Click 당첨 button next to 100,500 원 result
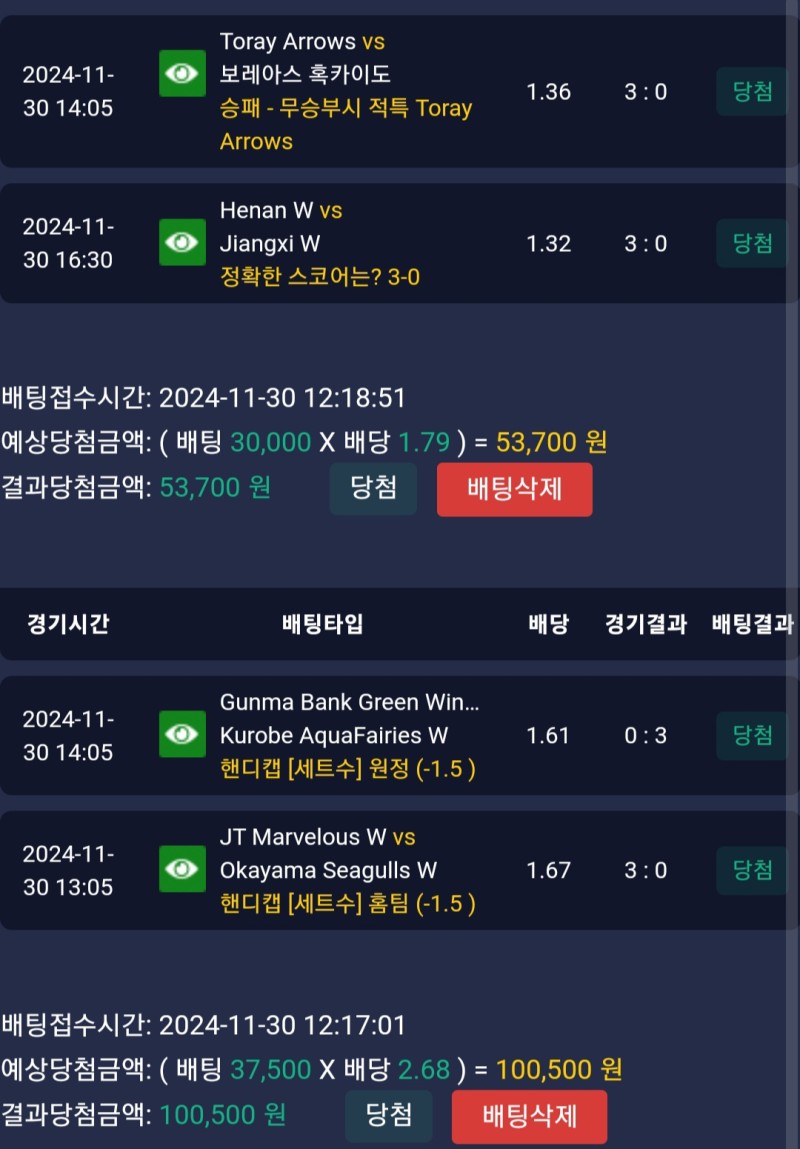The height and width of the screenshot is (1149, 800). coord(389,1115)
